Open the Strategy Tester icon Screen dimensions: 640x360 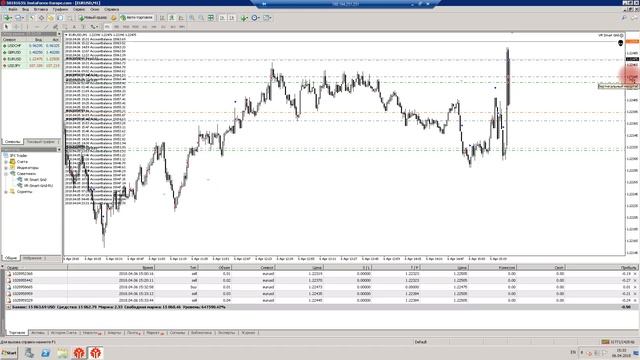pyautogui.click(x=69, y=18)
